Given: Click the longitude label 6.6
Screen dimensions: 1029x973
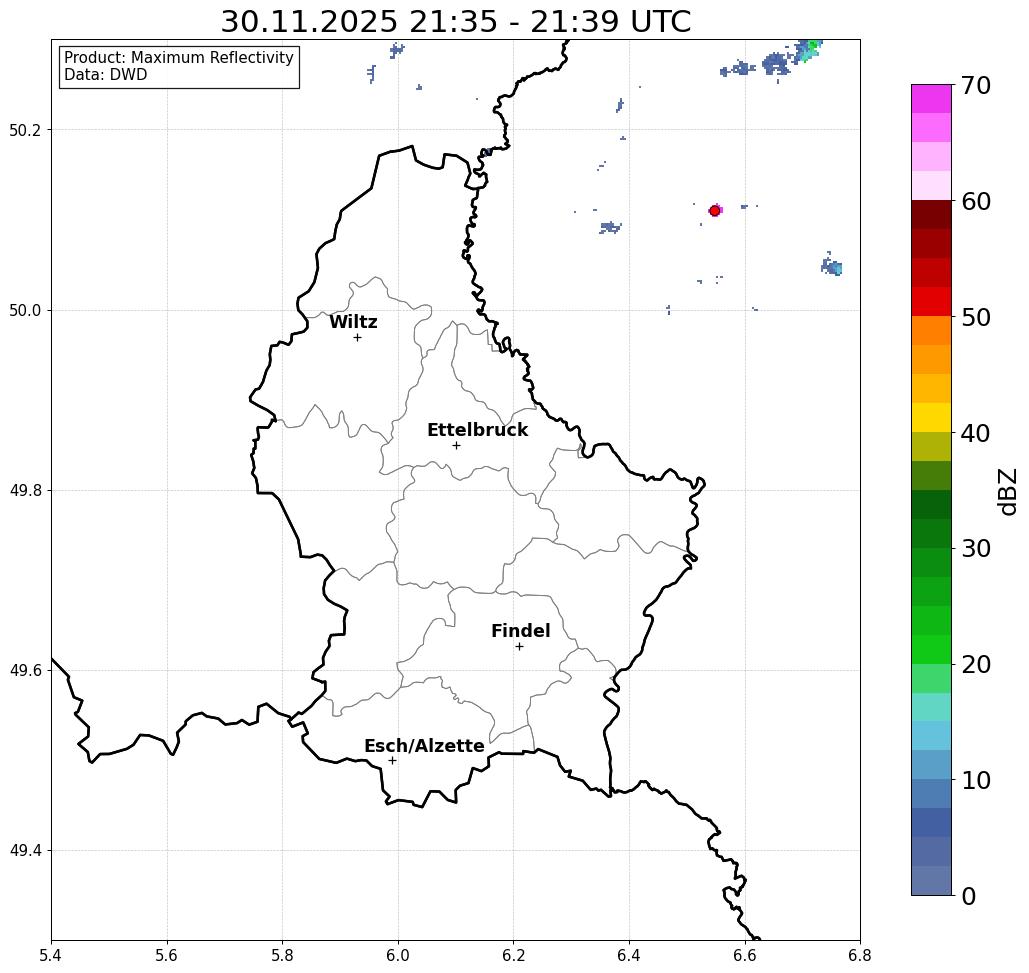Looking at the screenshot, I should [x=745, y=955].
